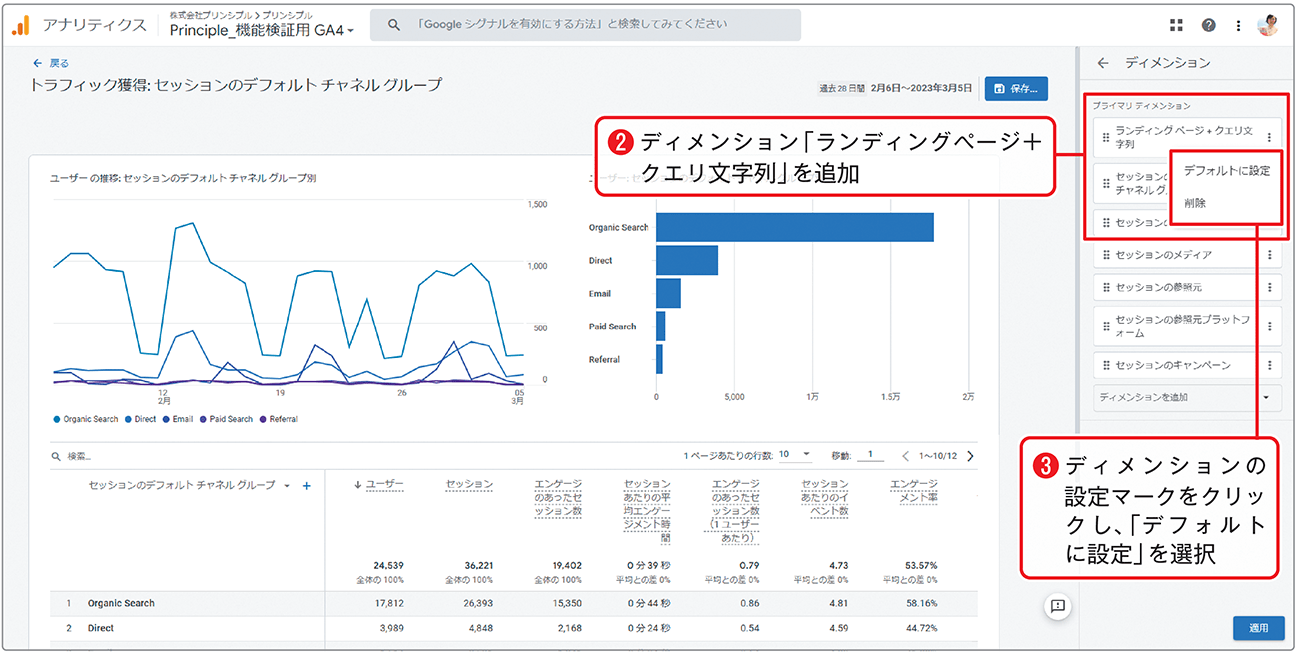Click the Paid Search bar in the bar chart
Image resolution: width=1300 pixels, height=653 pixels.
[660, 326]
